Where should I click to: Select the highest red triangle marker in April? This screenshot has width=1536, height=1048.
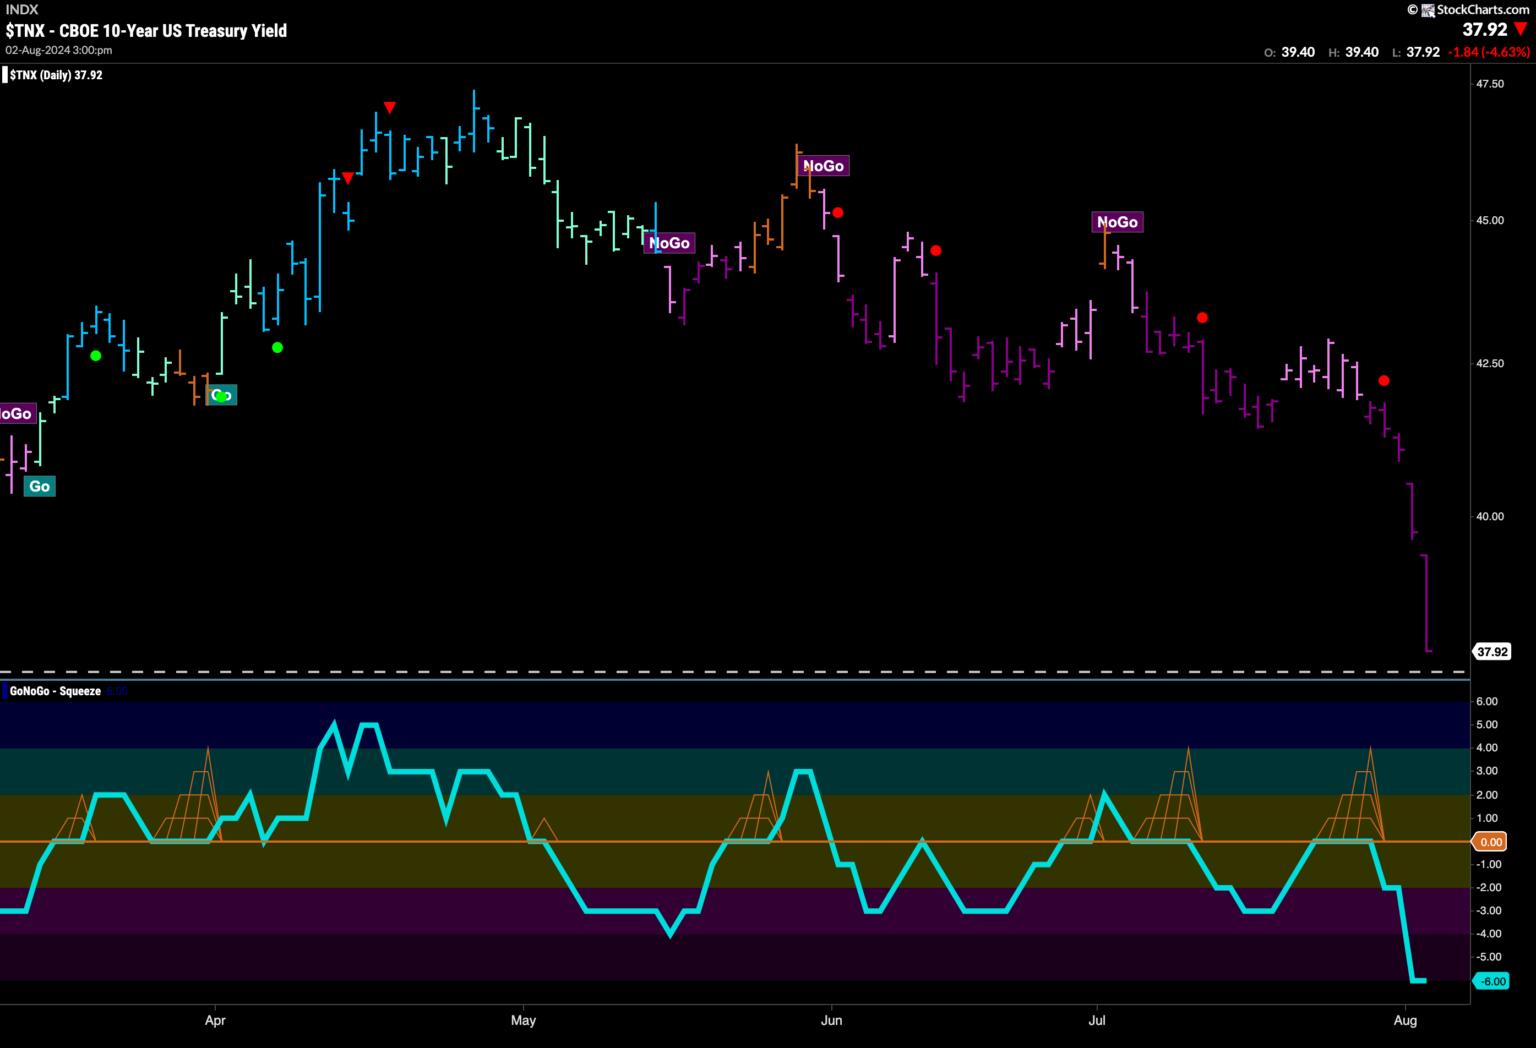[x=390, y=107]
